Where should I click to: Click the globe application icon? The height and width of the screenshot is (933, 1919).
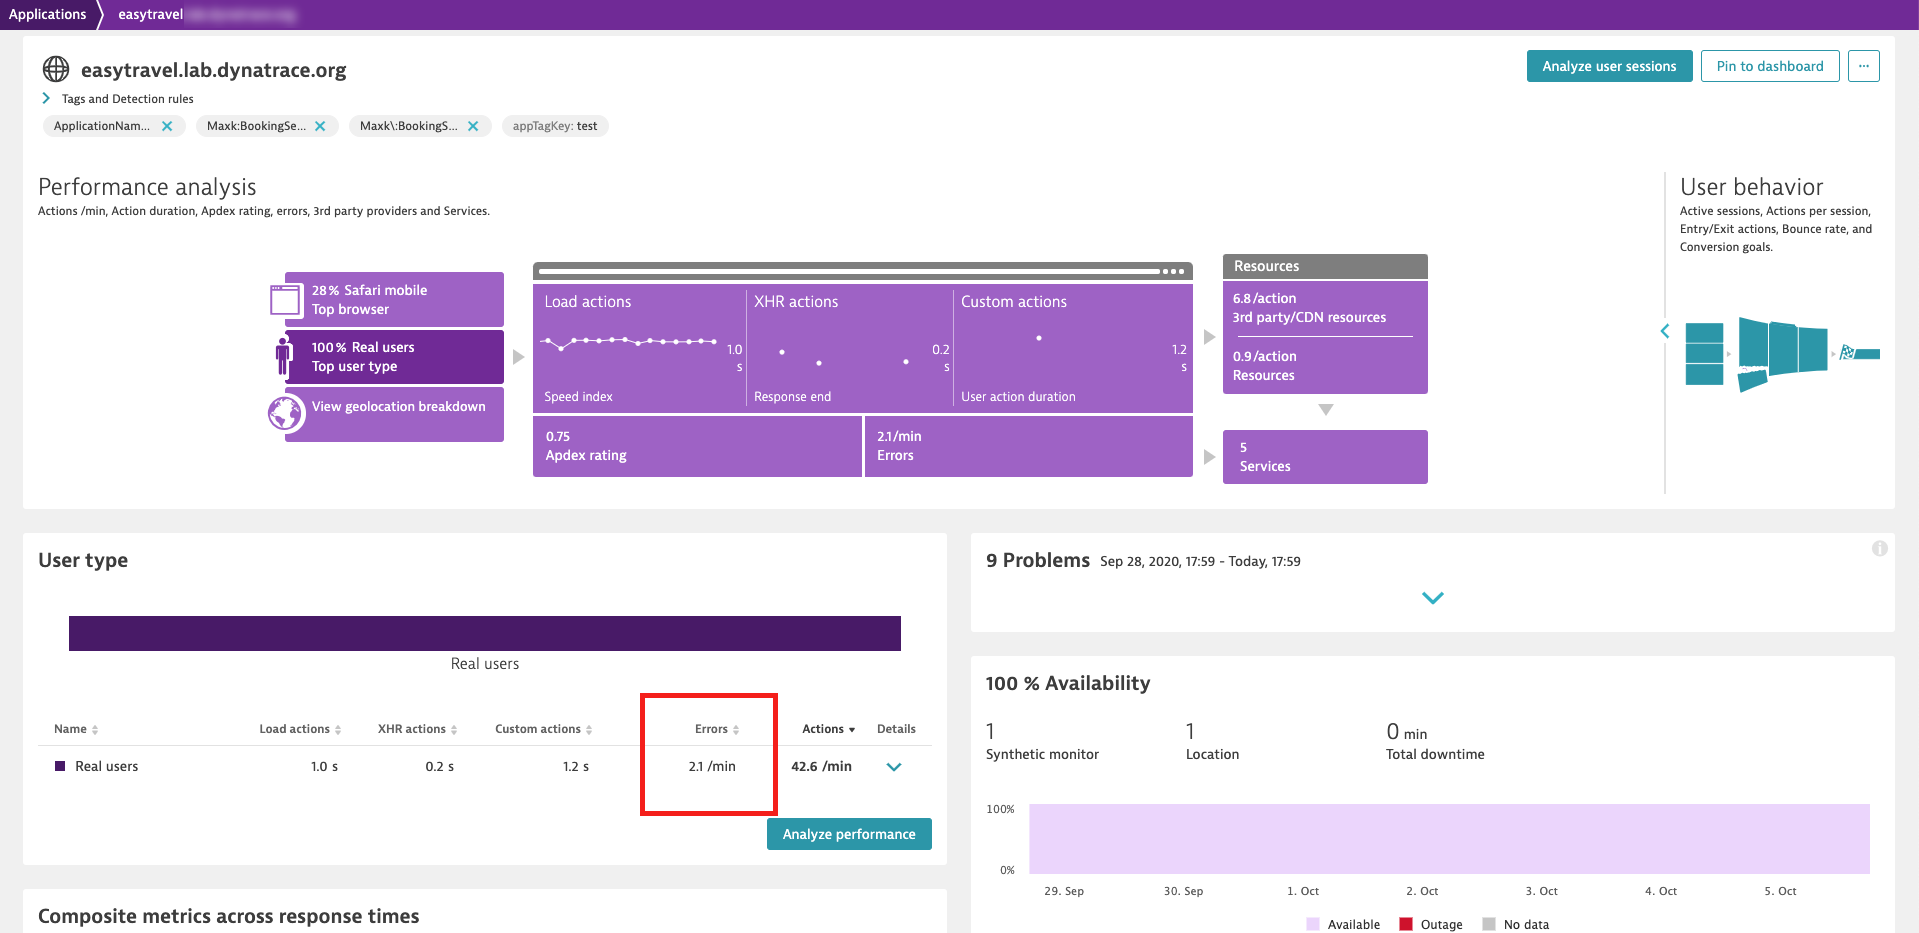pos(56,69)
